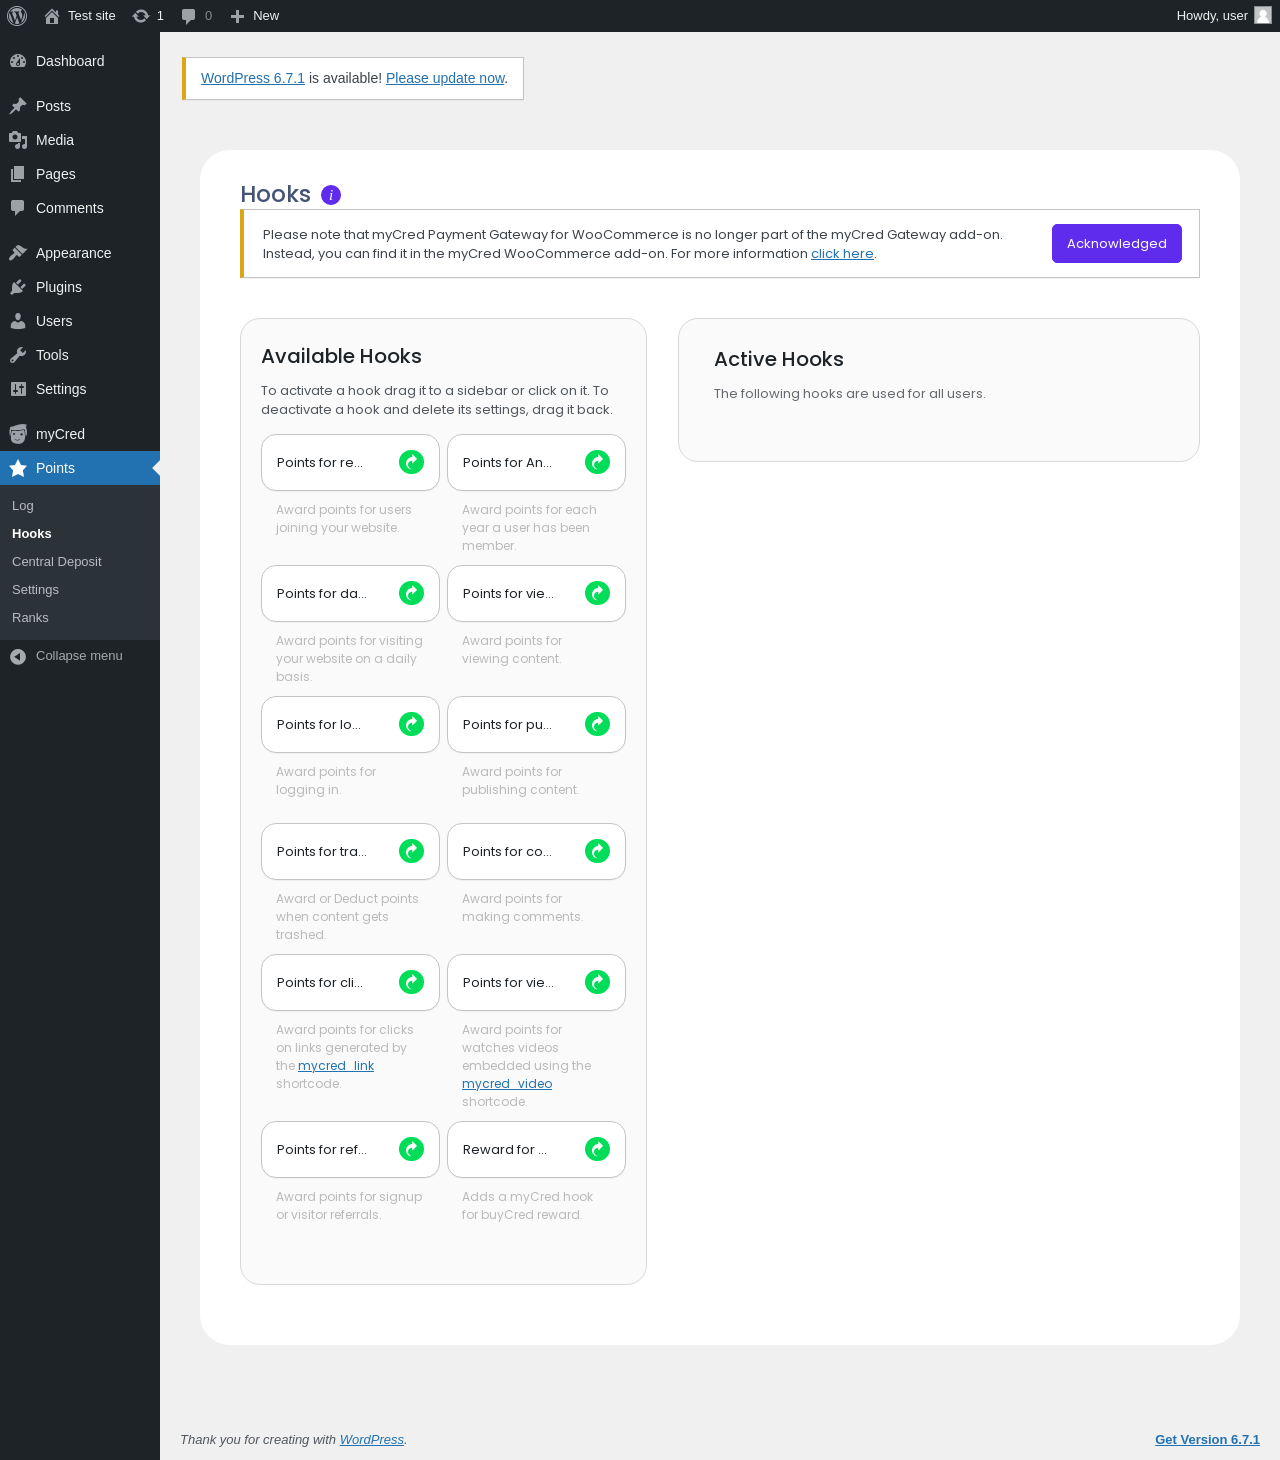
Task: Activate the watching videos hook arrow icon
Action: pyautogui.click(x=597, y=982)
